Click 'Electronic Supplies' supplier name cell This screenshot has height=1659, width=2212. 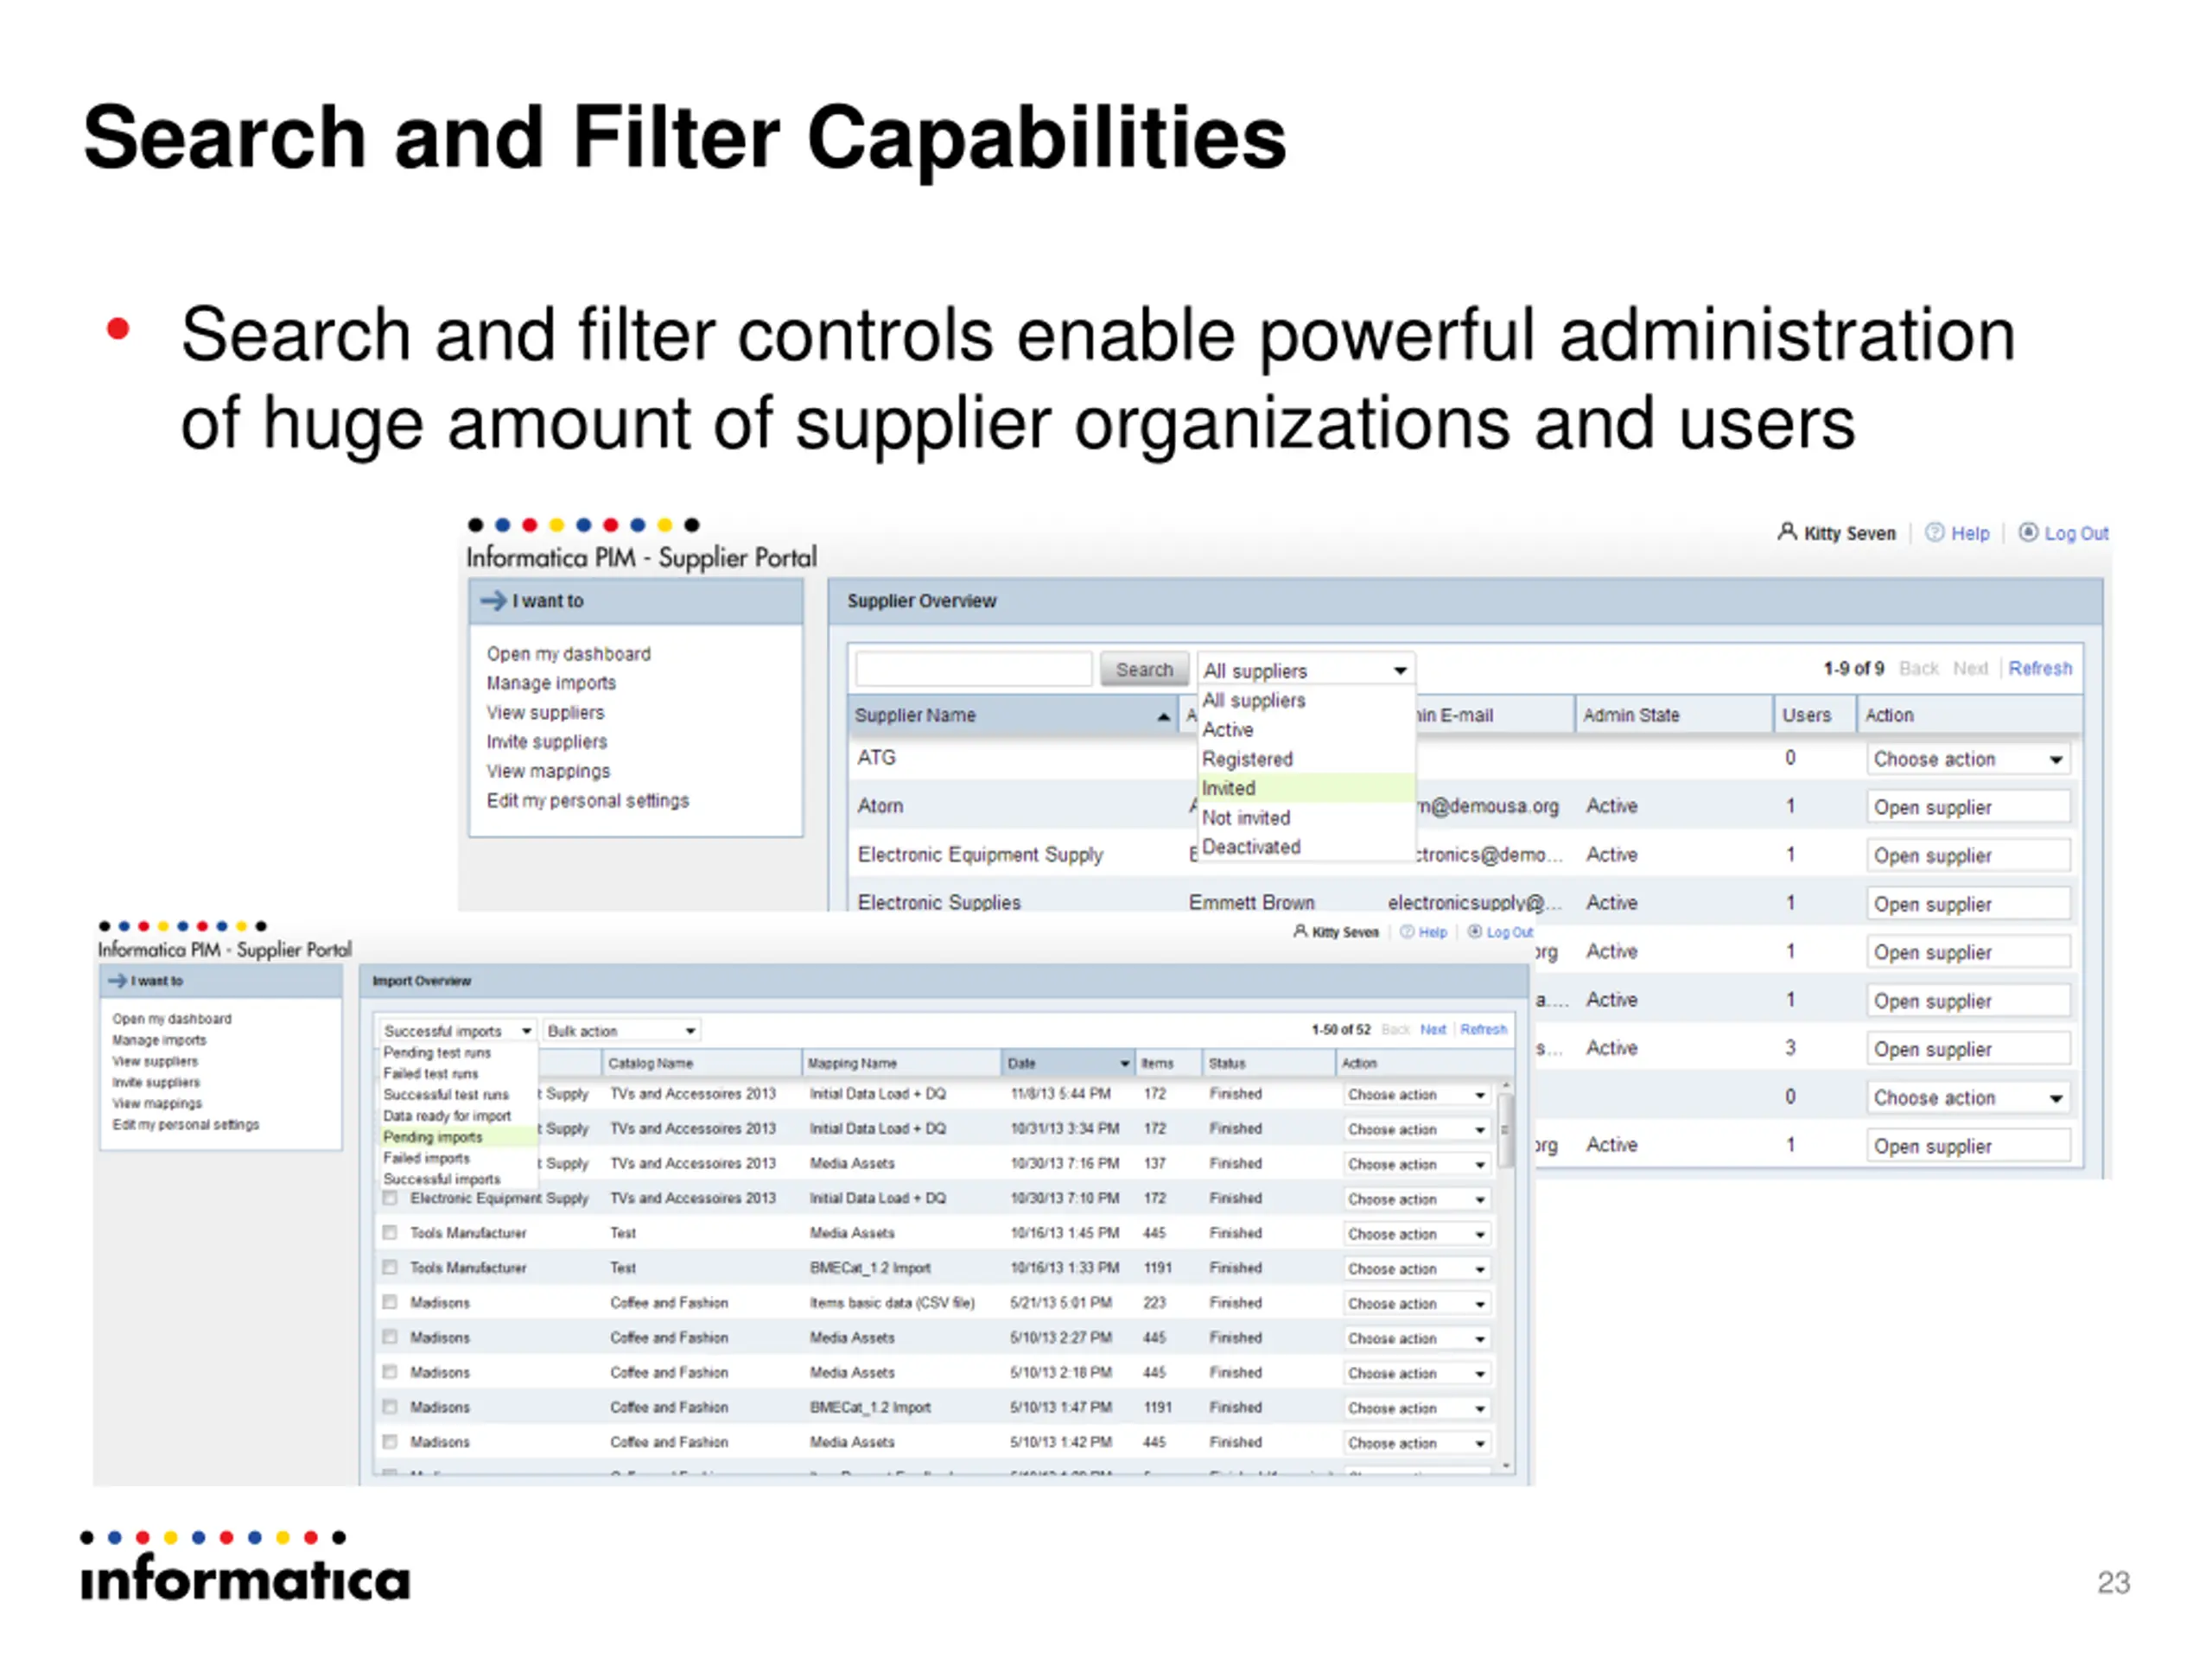click(x=939, y=902)
